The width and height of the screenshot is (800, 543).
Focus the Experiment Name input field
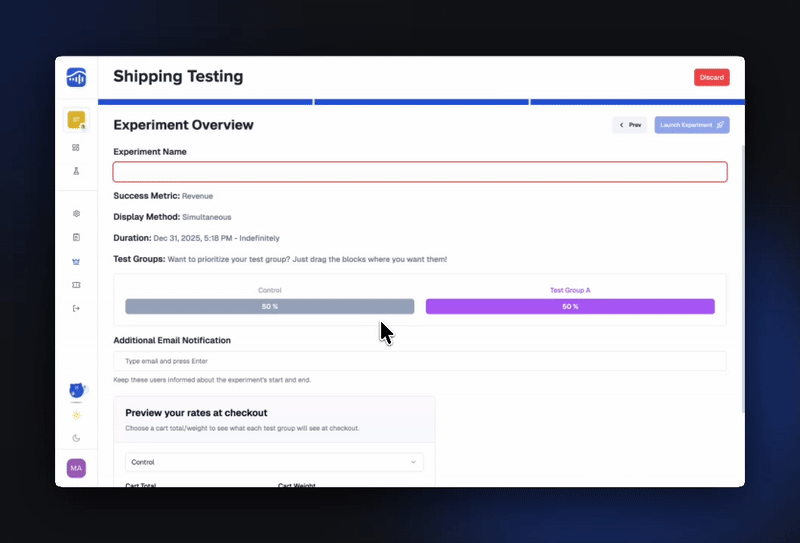click(420, 172)
